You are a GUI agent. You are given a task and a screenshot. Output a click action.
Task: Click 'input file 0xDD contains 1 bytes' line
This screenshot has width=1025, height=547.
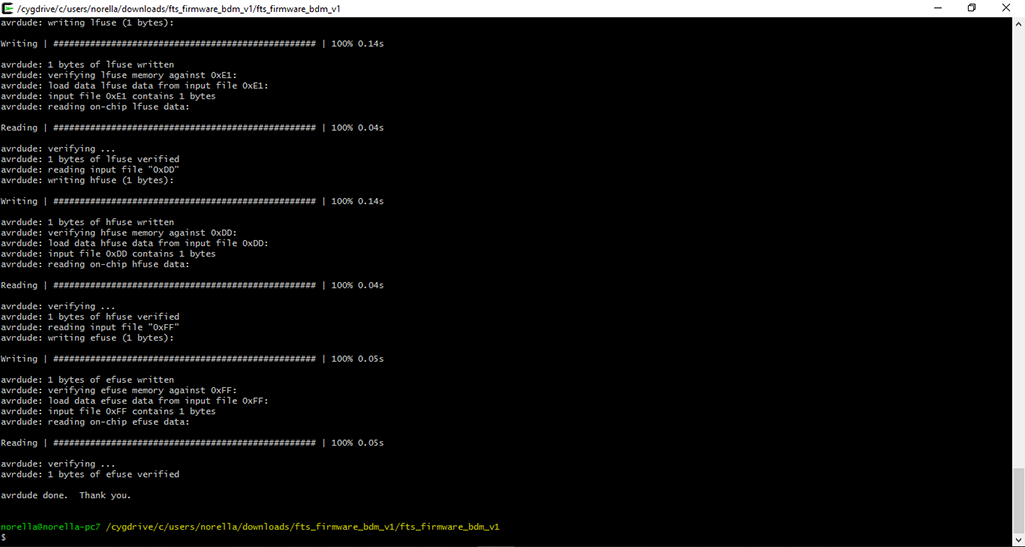(x=108, y=254)
